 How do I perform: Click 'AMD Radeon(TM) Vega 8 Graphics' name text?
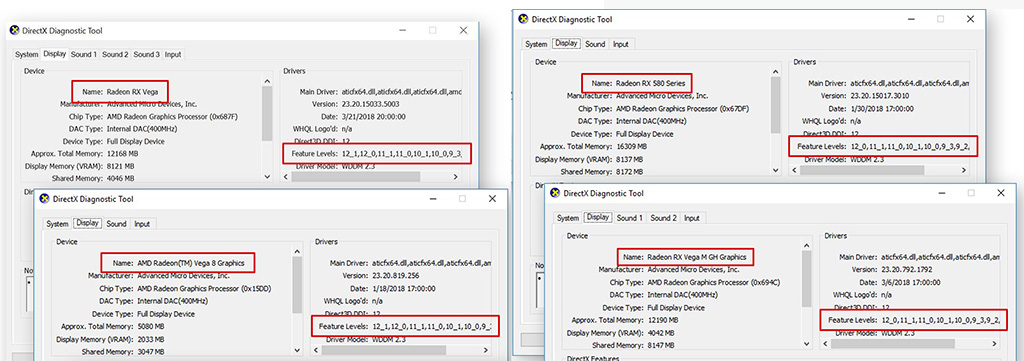(191, 263)
